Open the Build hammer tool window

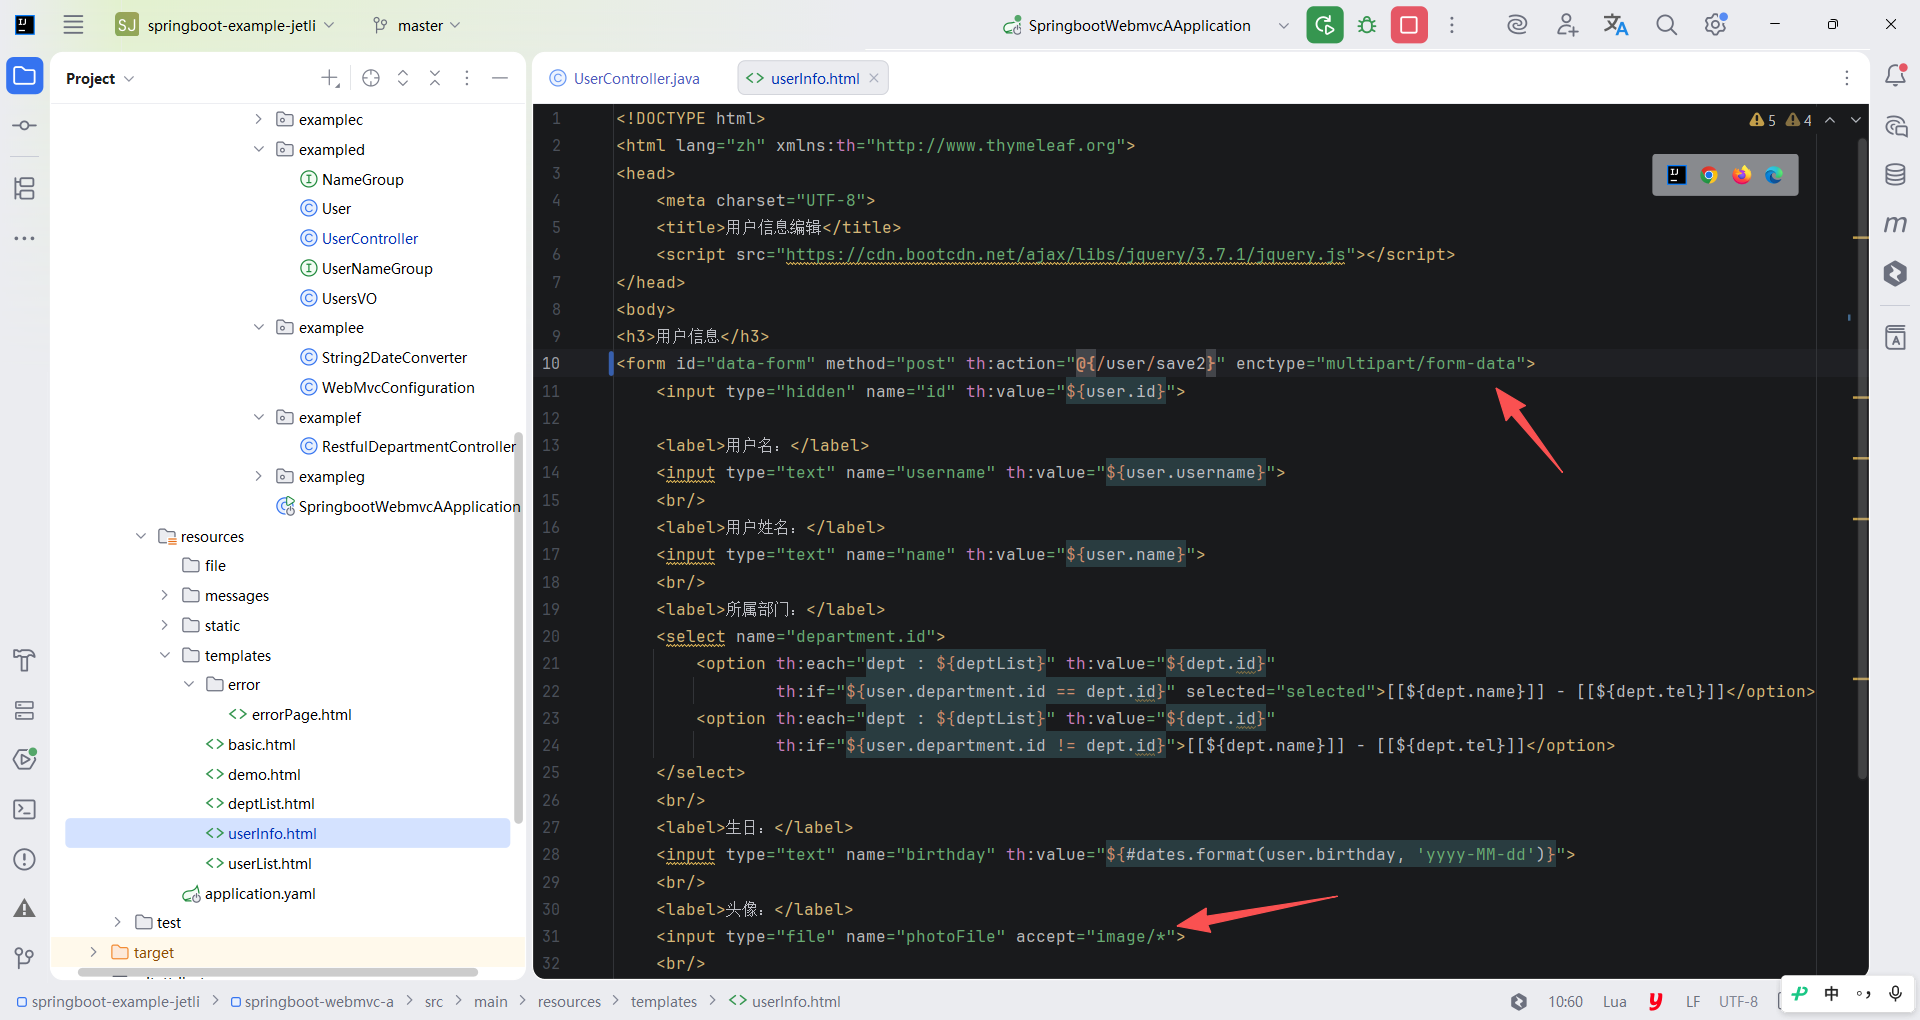[x=25, y=660]
